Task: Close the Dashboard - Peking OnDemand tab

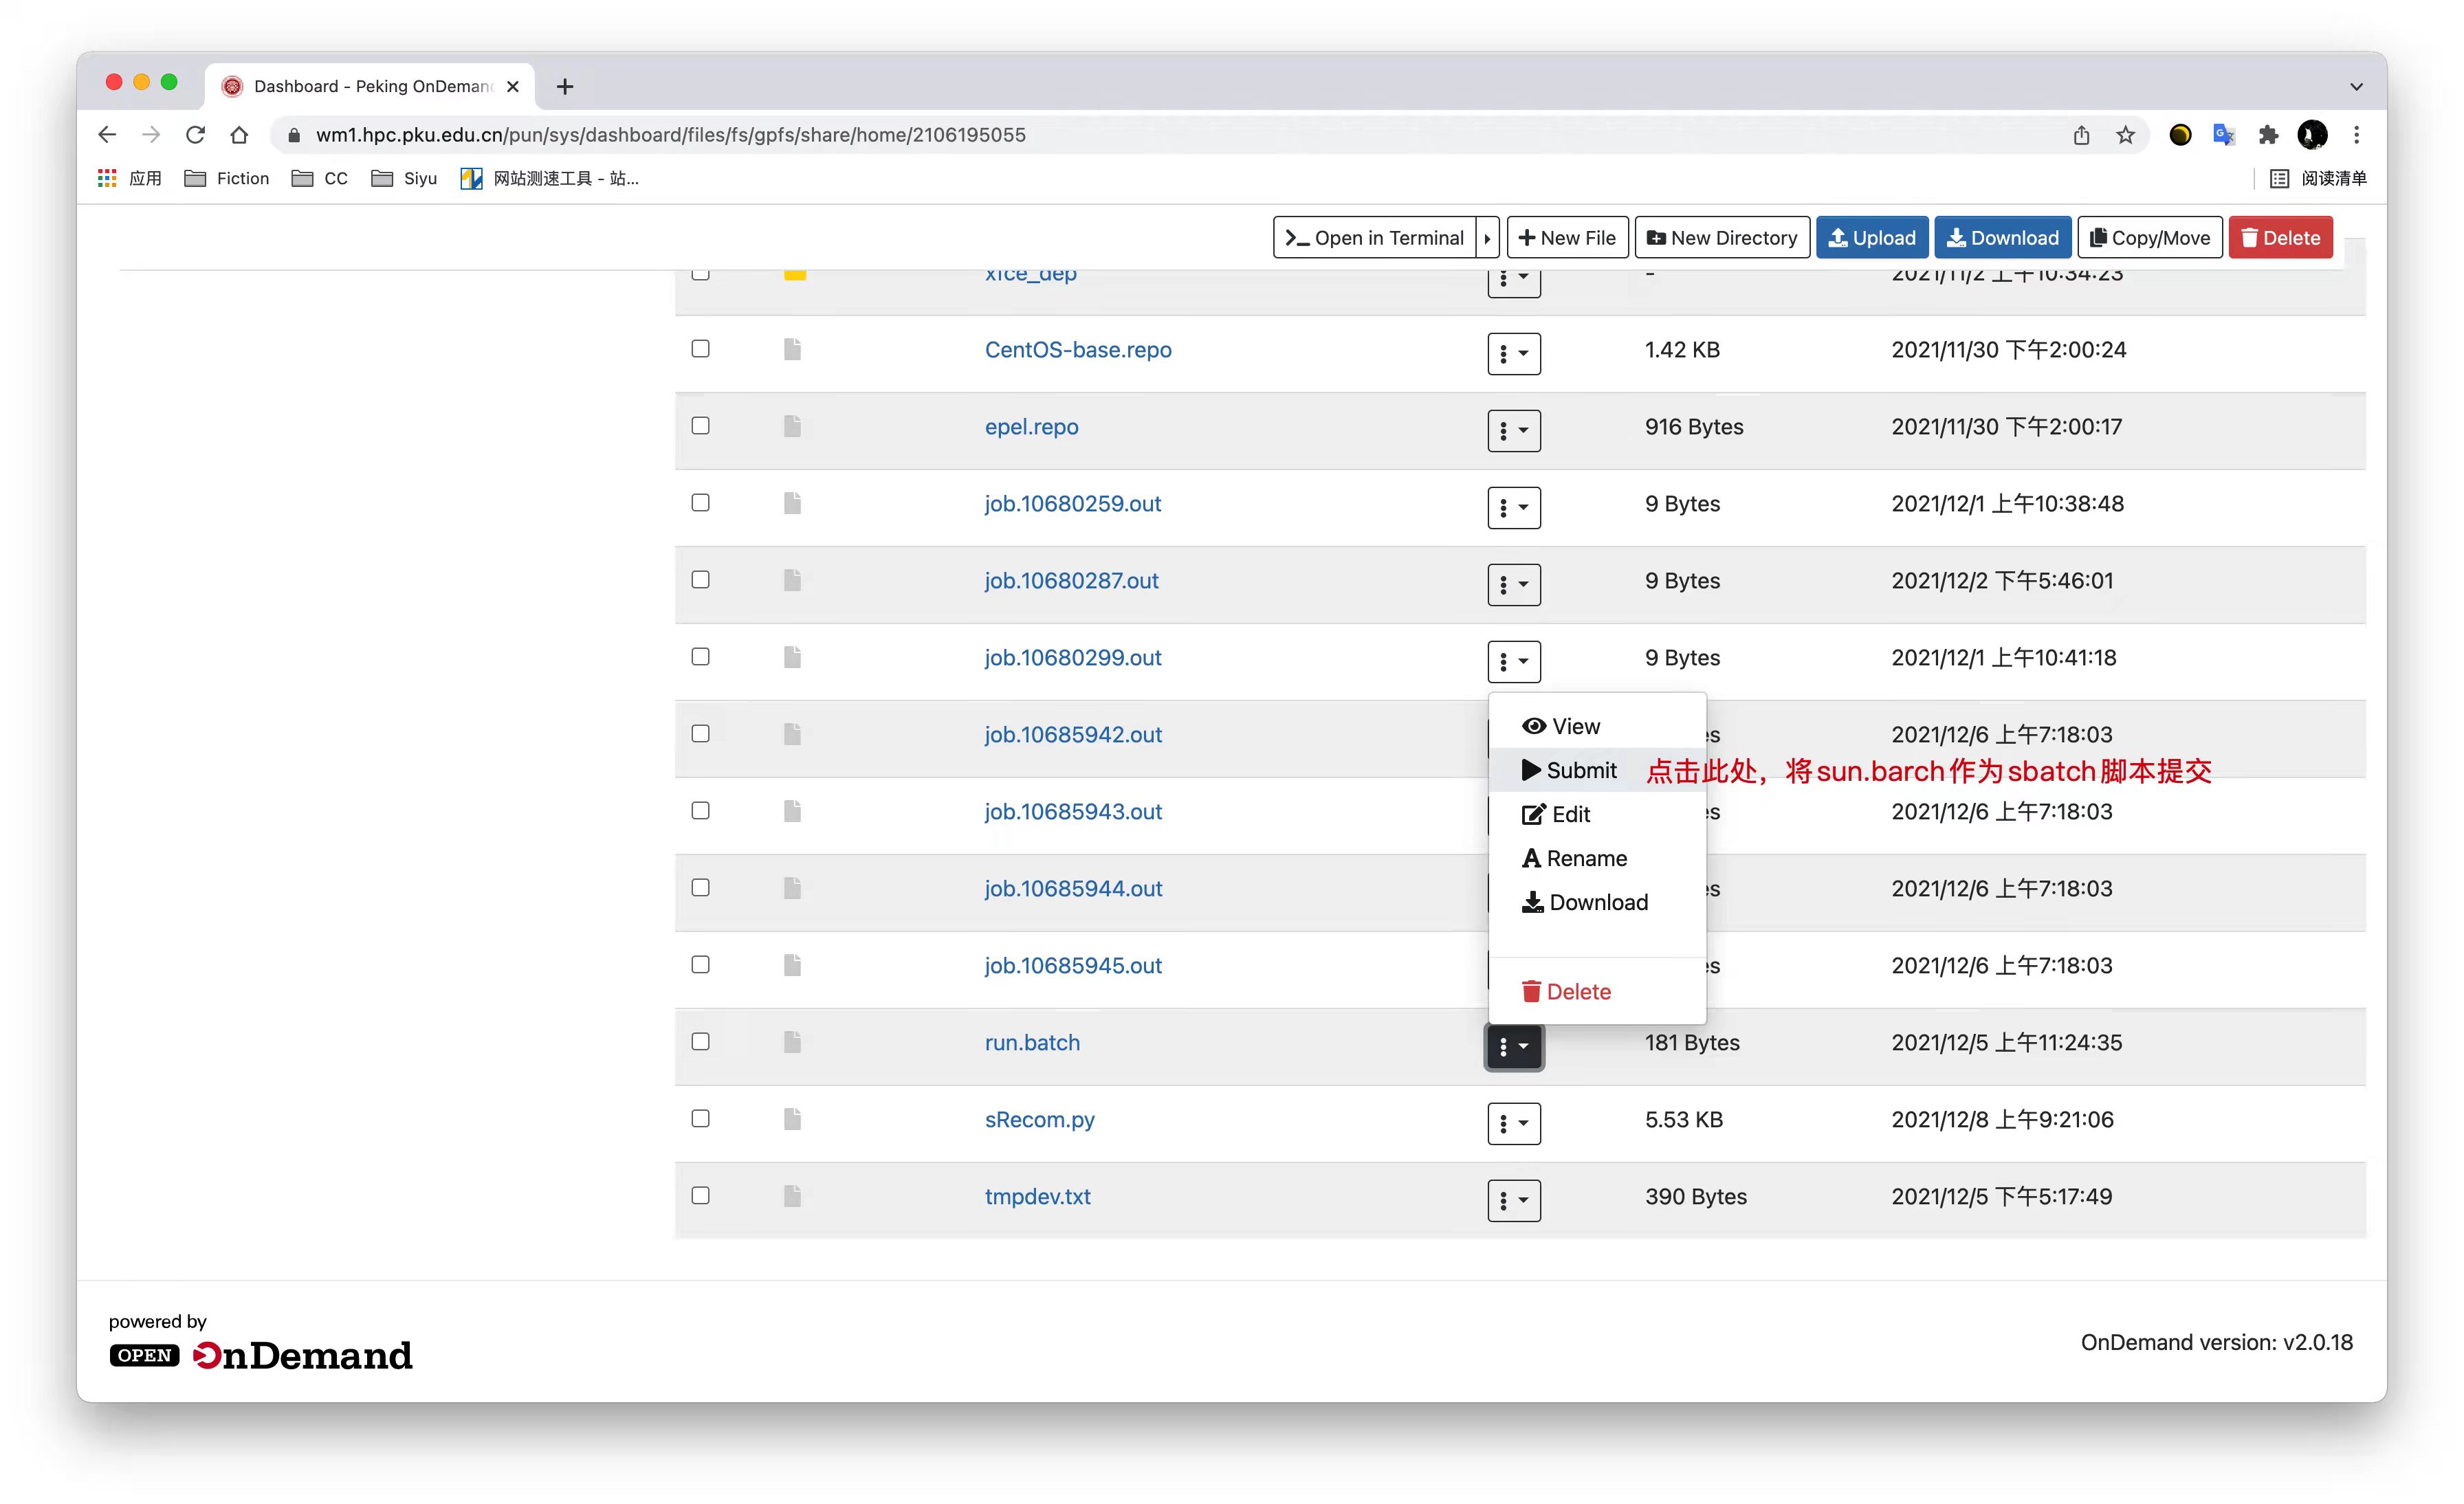Action: tap(513, 87)
